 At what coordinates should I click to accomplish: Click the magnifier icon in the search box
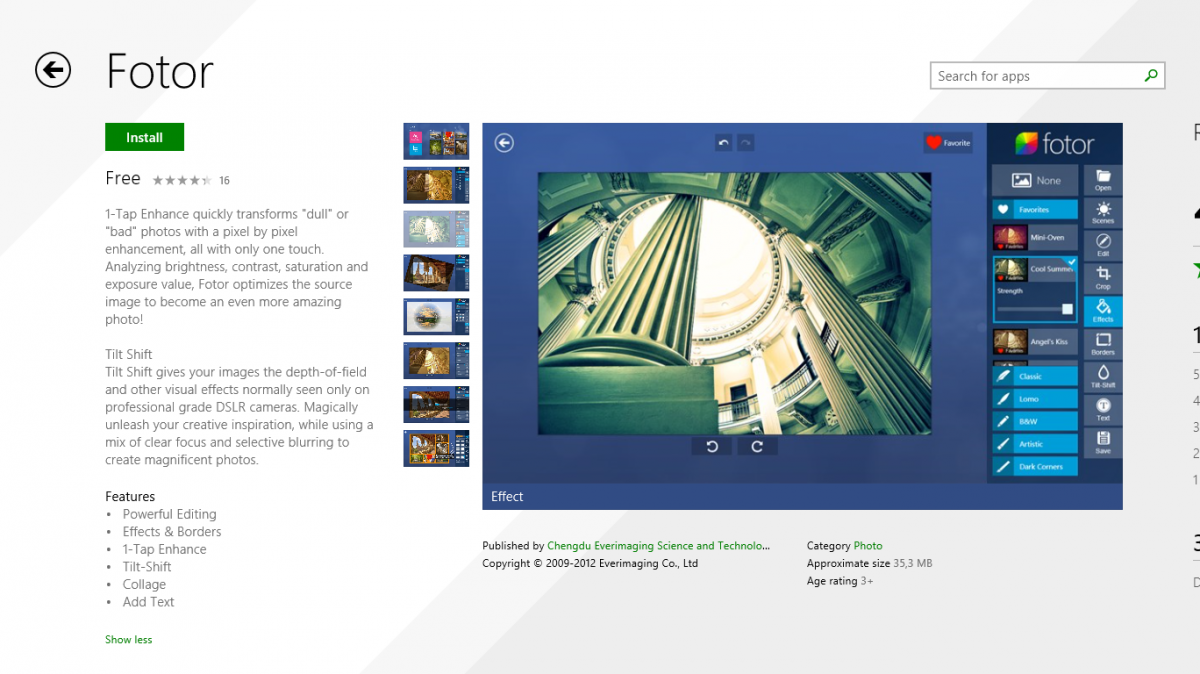pos(1151,76)
